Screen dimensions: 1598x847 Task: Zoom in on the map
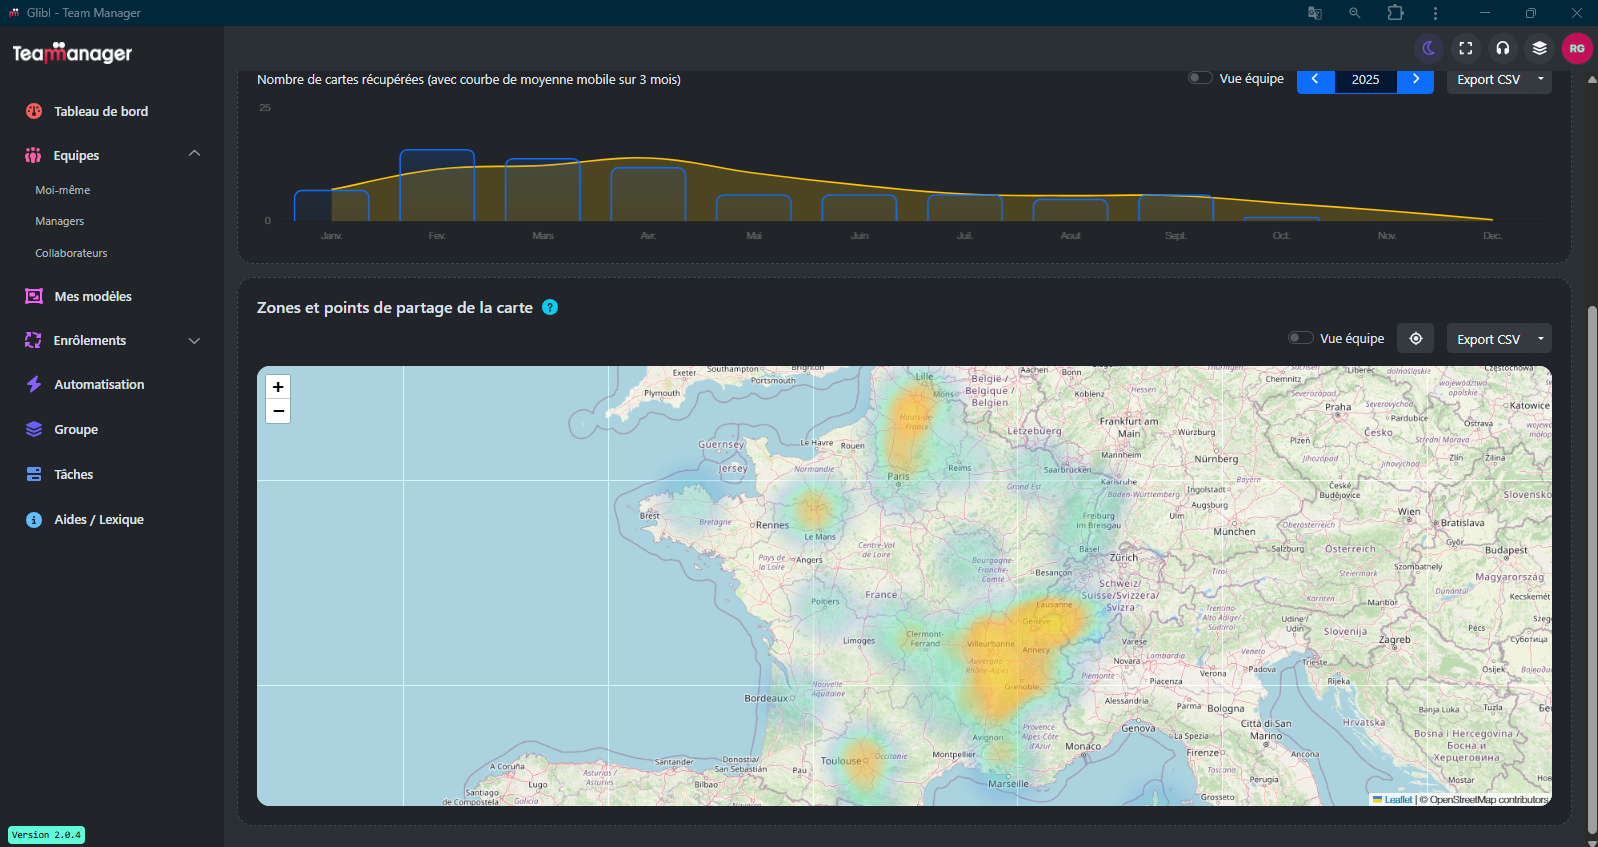[278, 387]
